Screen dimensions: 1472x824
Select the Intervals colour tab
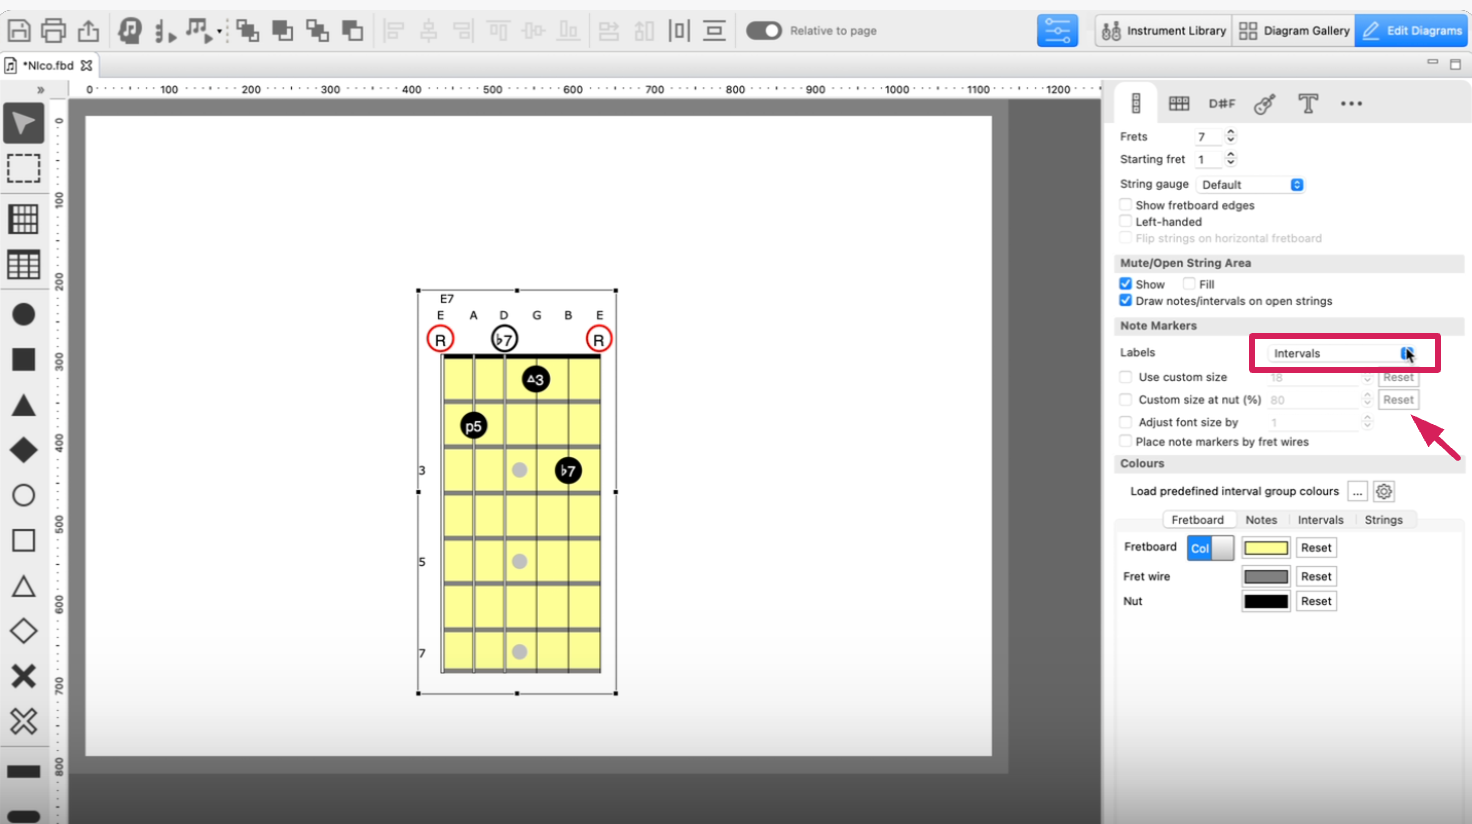pyautogui.click(x=1320, y=520)
